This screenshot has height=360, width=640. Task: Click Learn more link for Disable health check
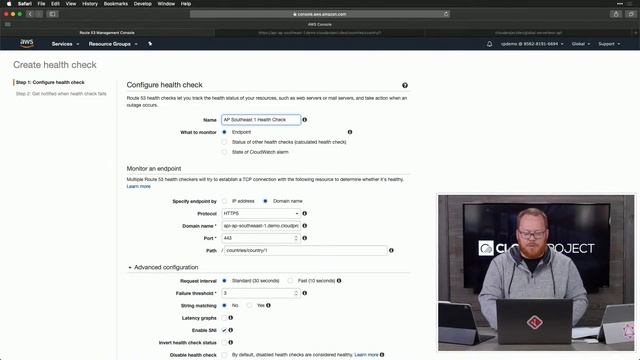click(x=366, y=355)
